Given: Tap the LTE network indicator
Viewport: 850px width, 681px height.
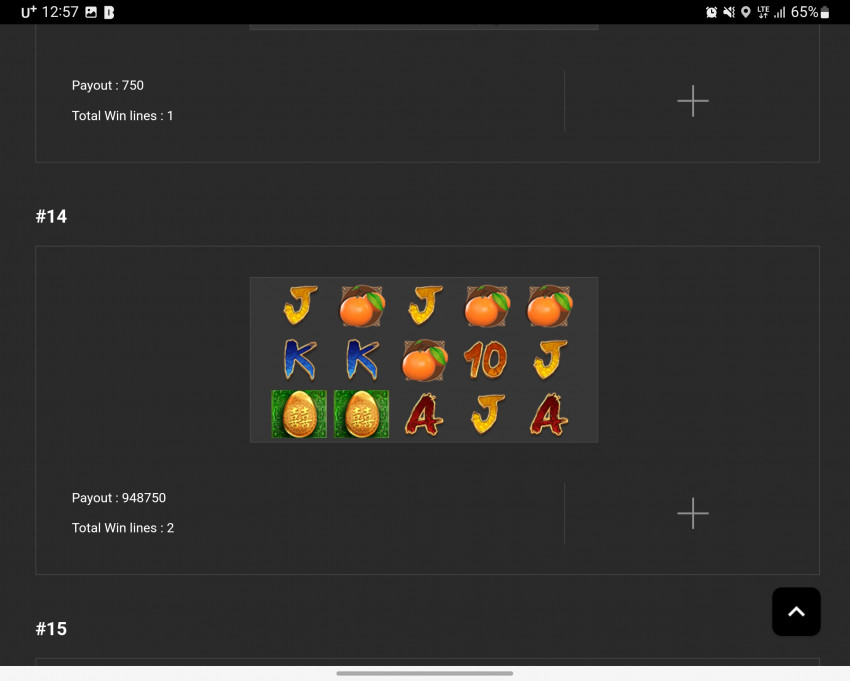Looking at the screenshot, I should pos(763,12).
